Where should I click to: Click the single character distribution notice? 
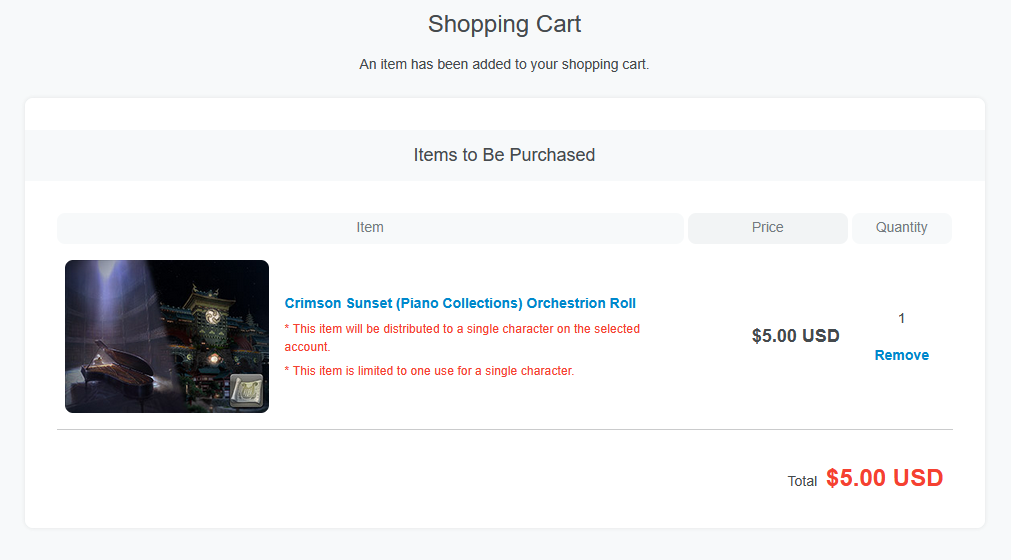462,337
